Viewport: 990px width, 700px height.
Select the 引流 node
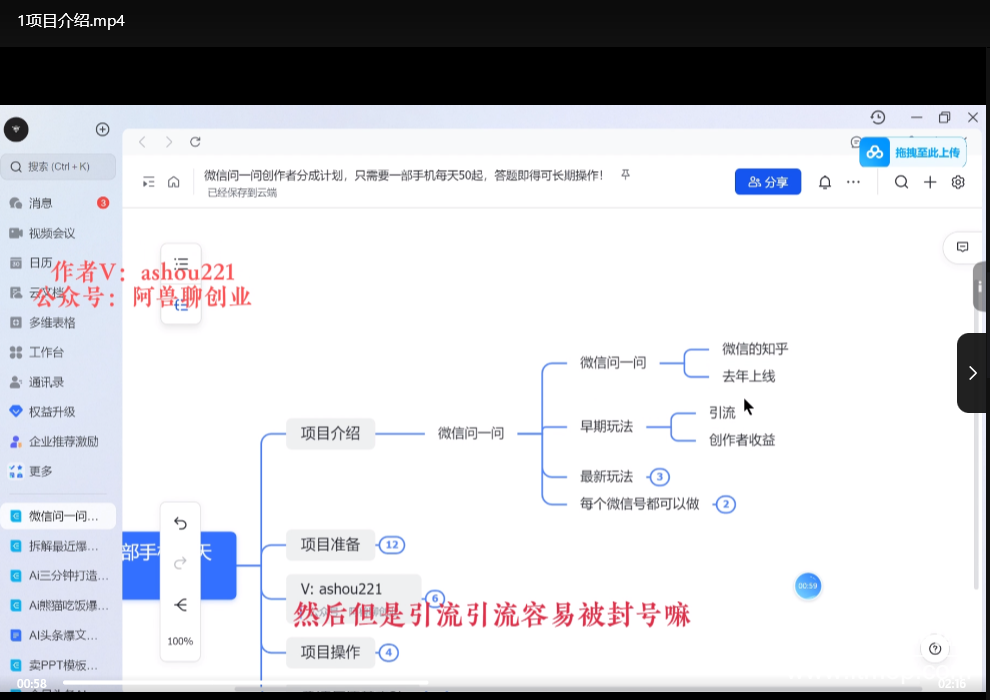pyautogui.click(x=722, y=413)
